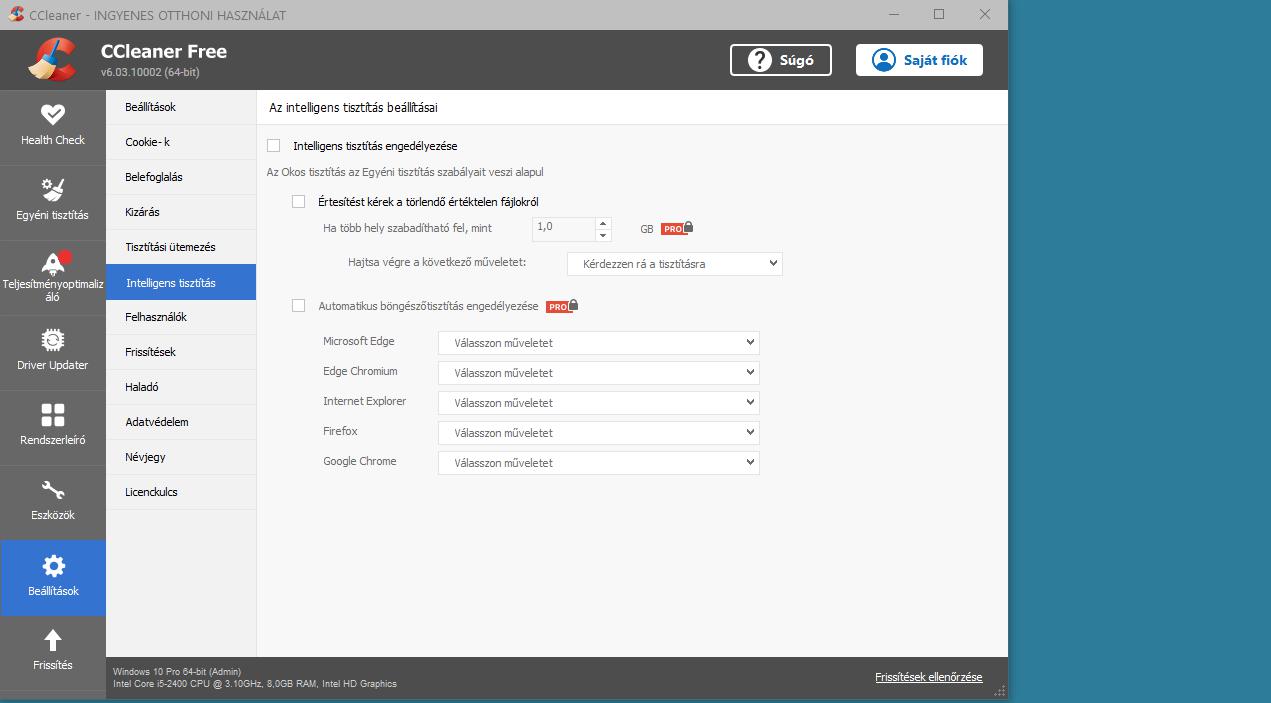Open Rendszerleíró grid icon
Viewport: 1271px width, 703px height.
click(x=53, y=415)
